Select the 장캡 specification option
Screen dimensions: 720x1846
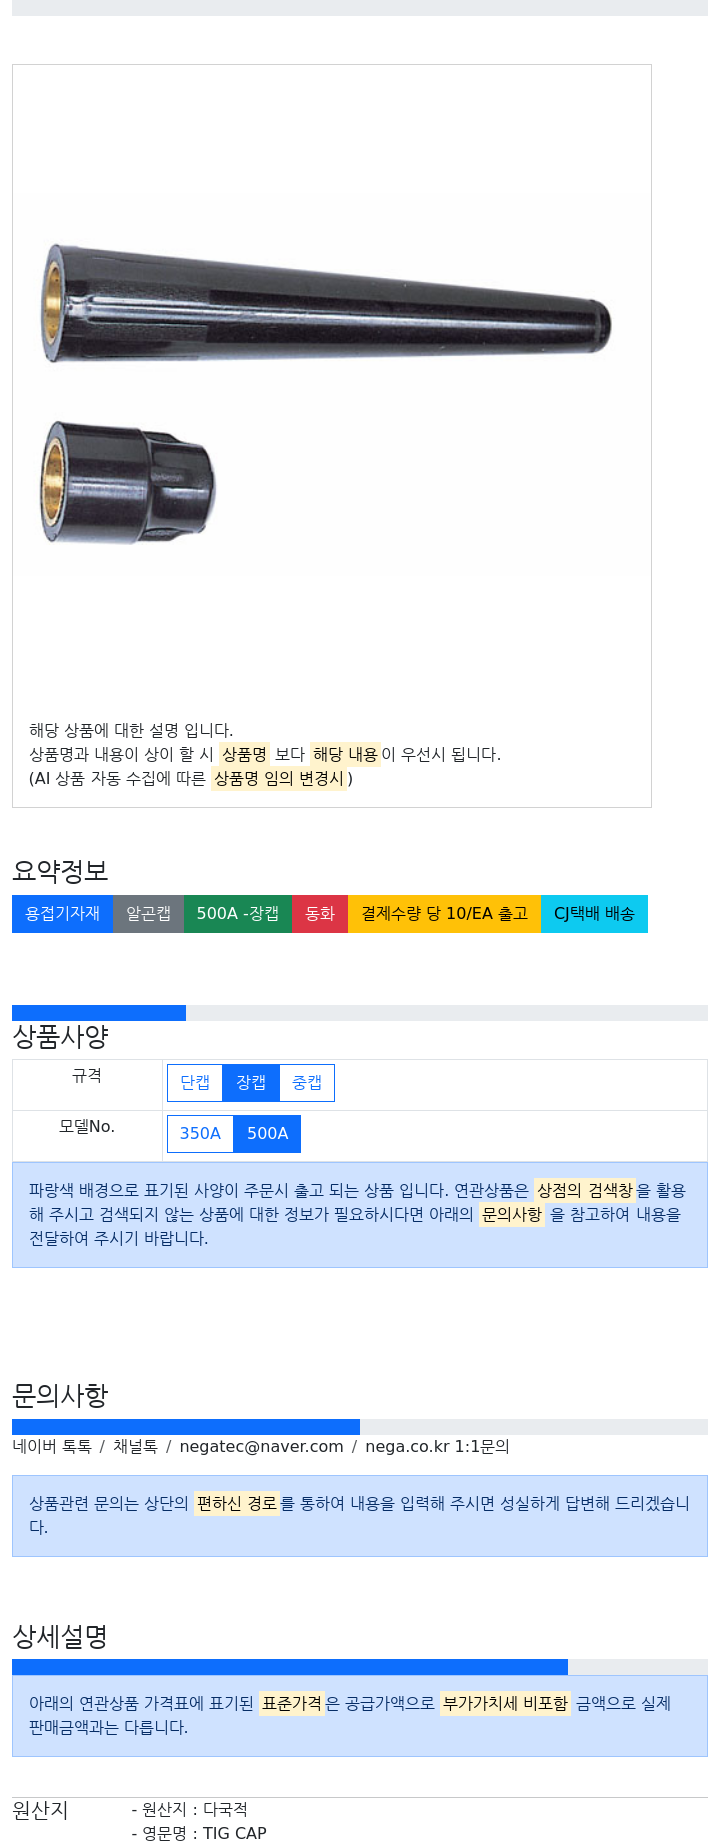[251, 1083]
